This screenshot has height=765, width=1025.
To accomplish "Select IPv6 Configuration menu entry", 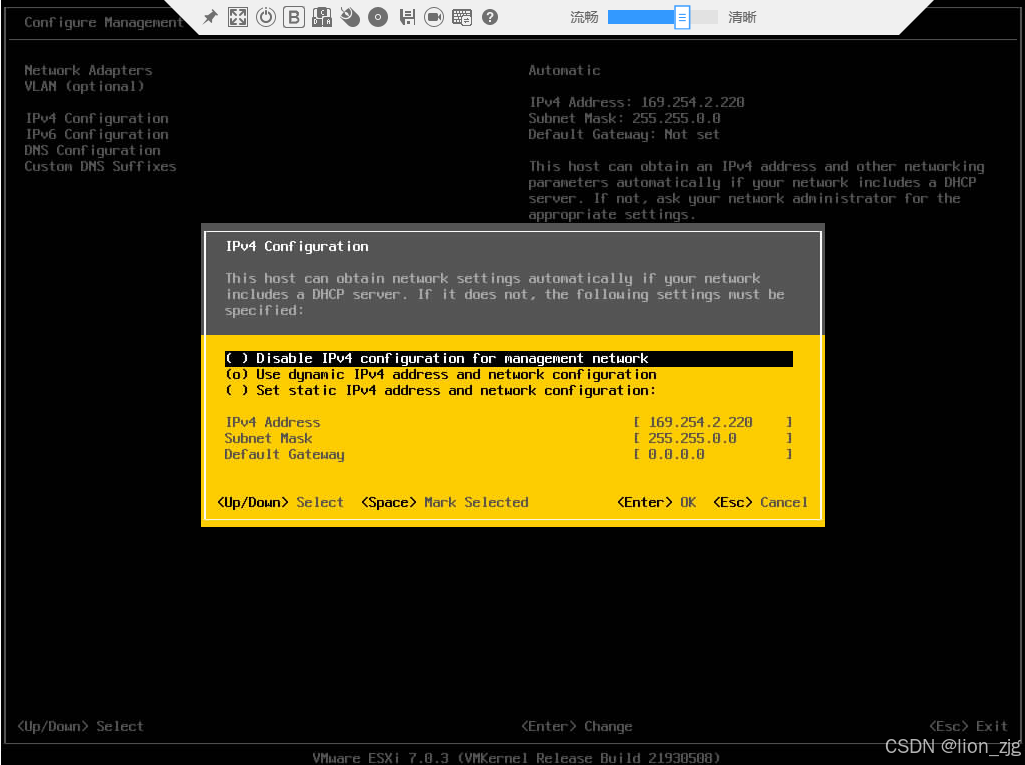I will point(97,135).
